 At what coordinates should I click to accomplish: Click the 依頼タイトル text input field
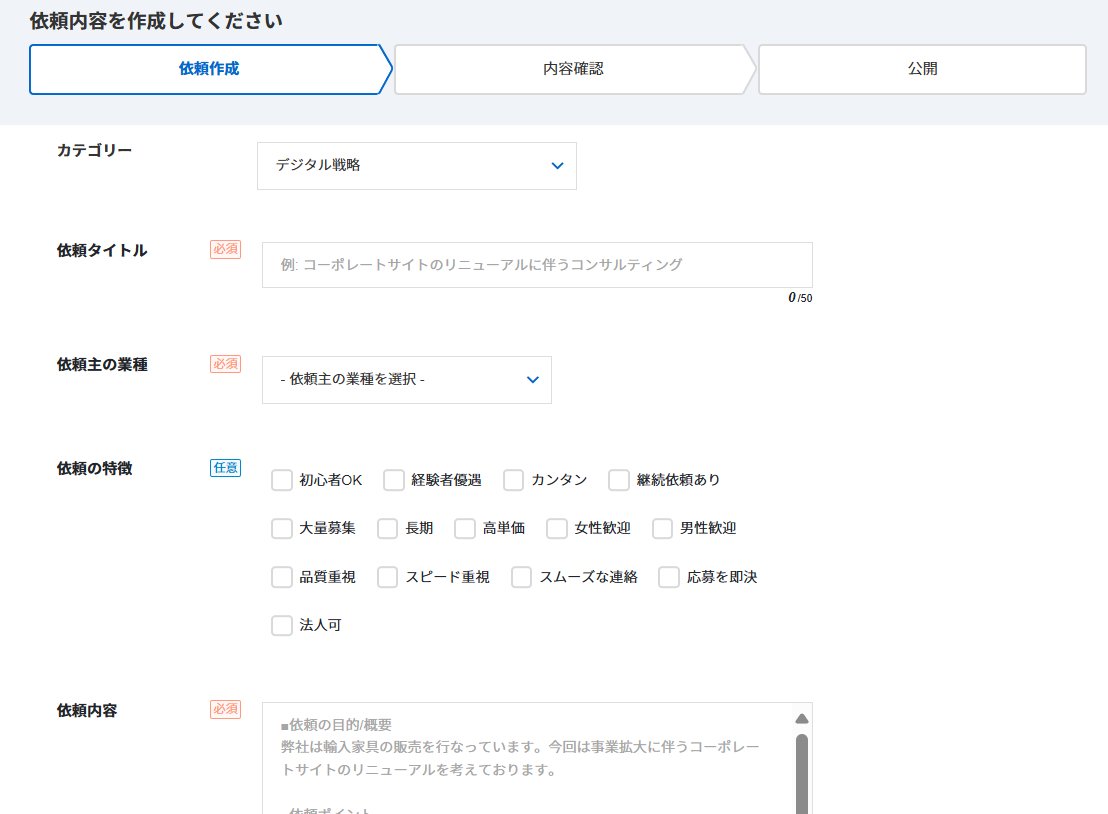pos(537,265)
